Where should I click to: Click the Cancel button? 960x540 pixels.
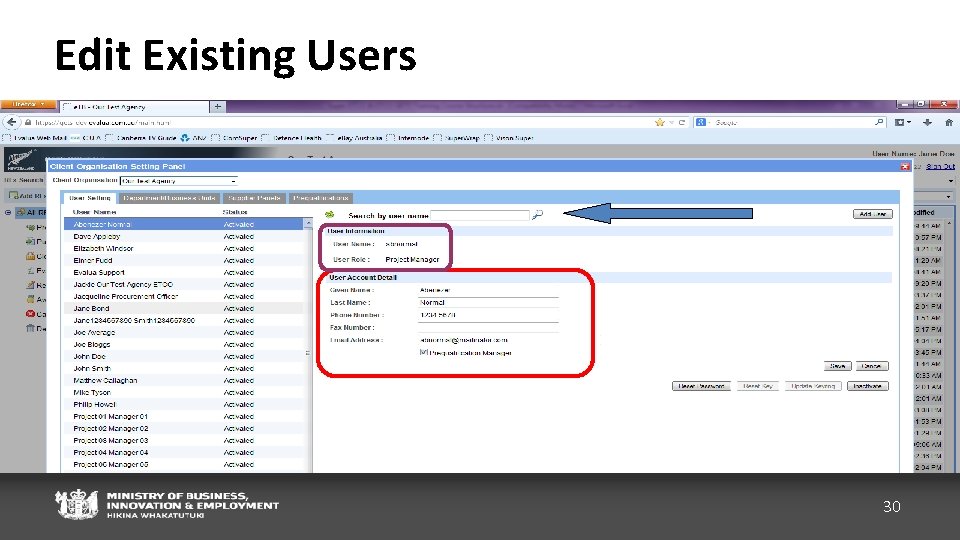coord(871,366)
